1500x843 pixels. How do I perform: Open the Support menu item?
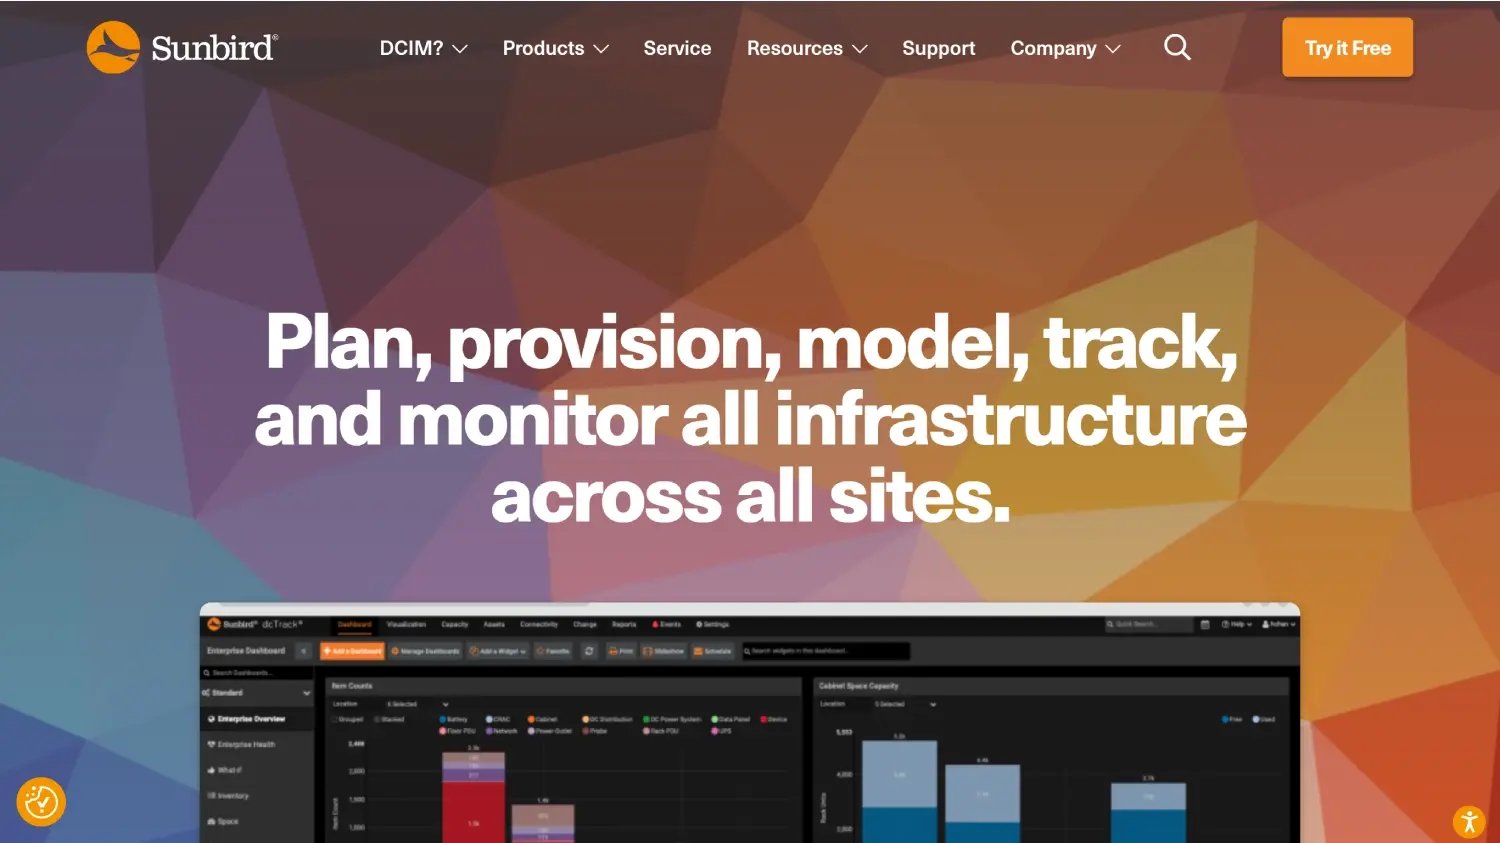tap(938, 48)
